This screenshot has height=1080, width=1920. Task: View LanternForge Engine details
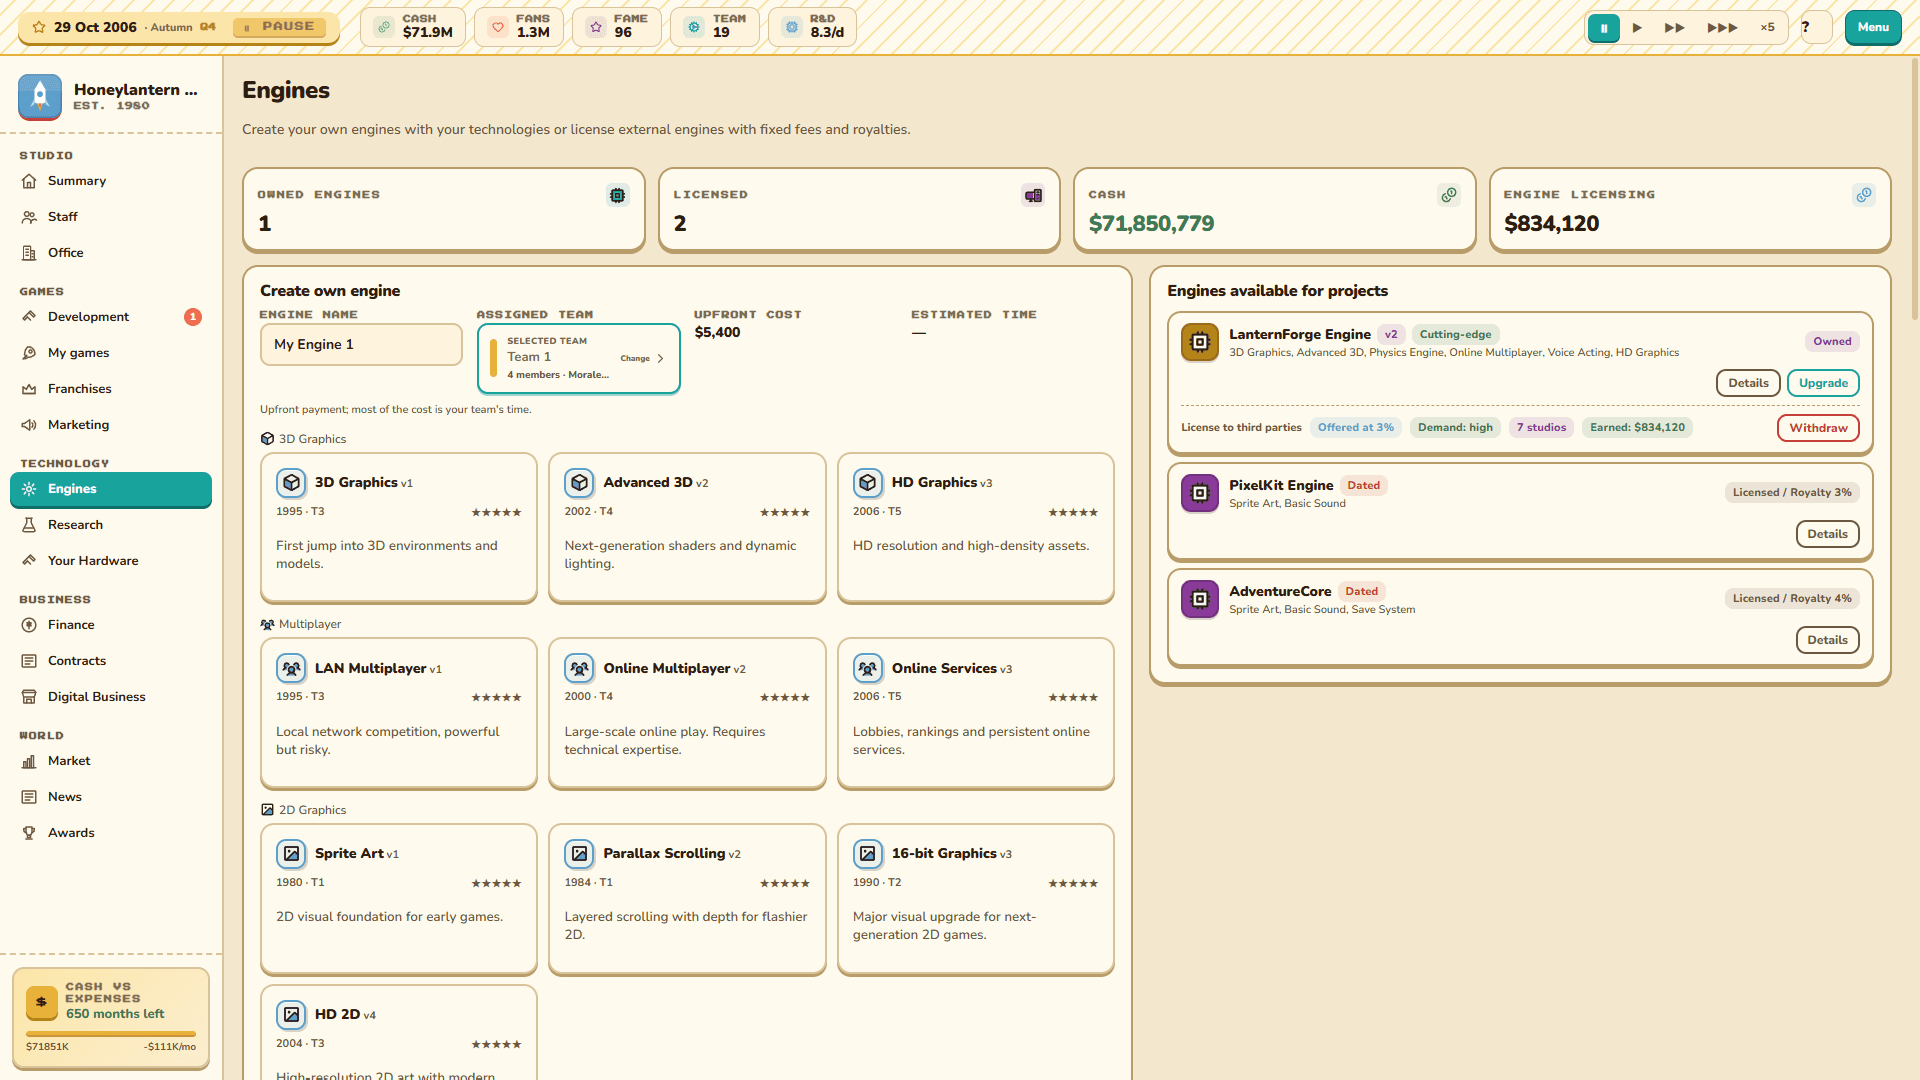(x=1748, y=383)
